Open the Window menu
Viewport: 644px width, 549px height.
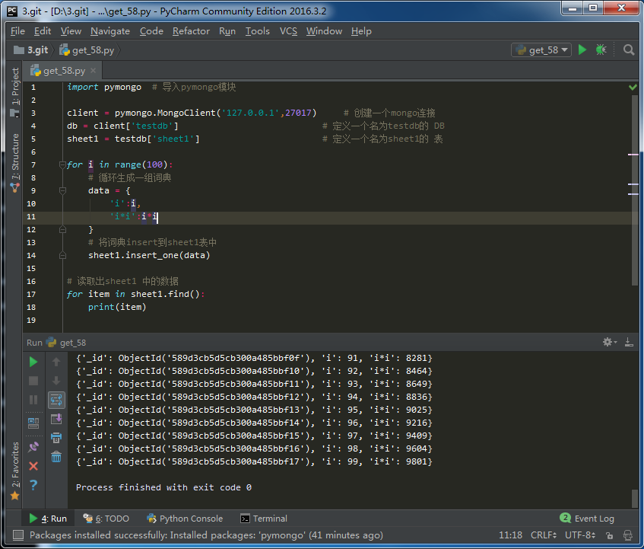[x=324, y=31]
